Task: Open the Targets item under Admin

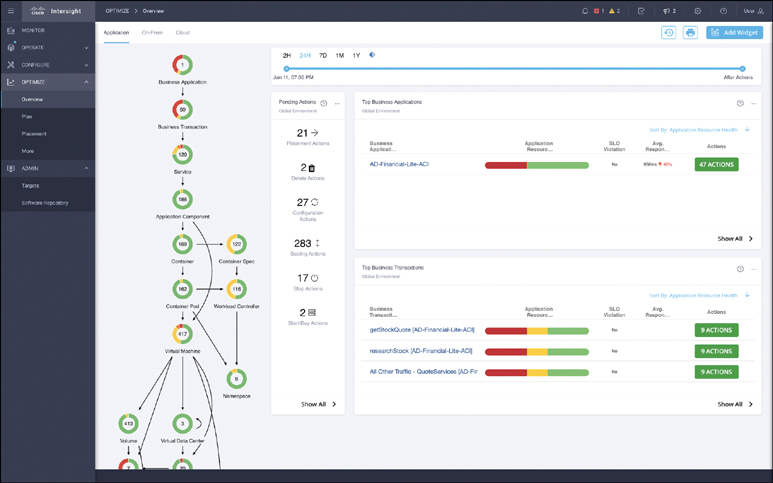Action: (31, 185)
